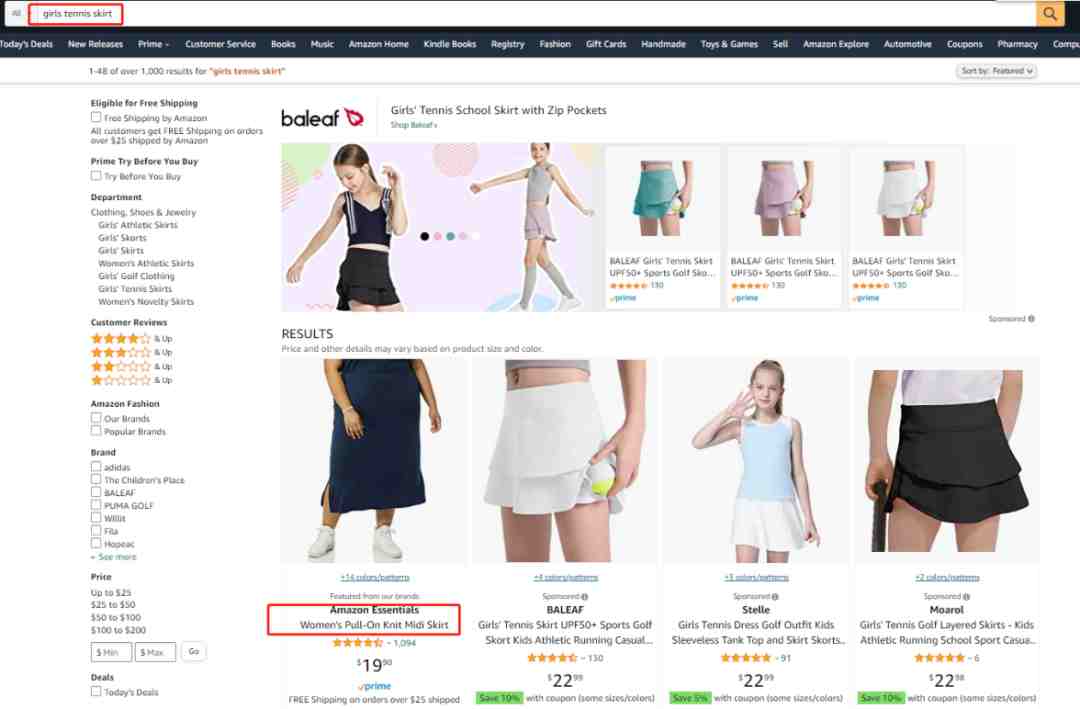Viewport: 1080px width, 709px height.
Task: Click Sponsored info icon above BALEAF result
Action: (x=585, y=597)
